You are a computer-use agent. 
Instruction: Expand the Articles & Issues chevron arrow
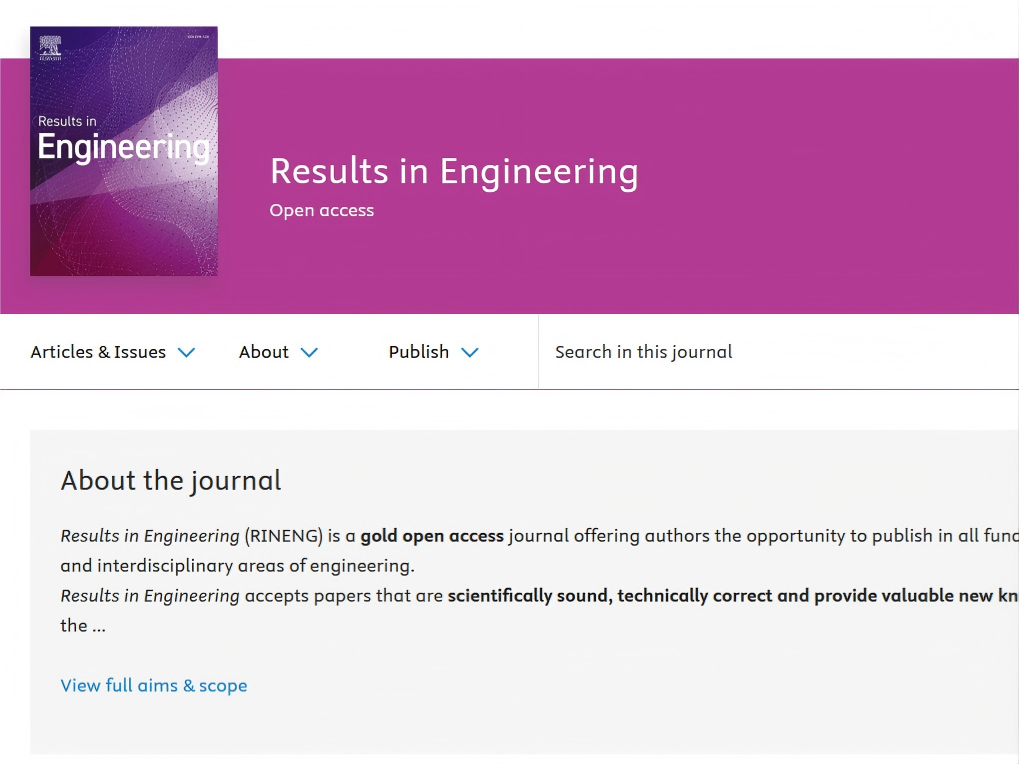(186, 352)
